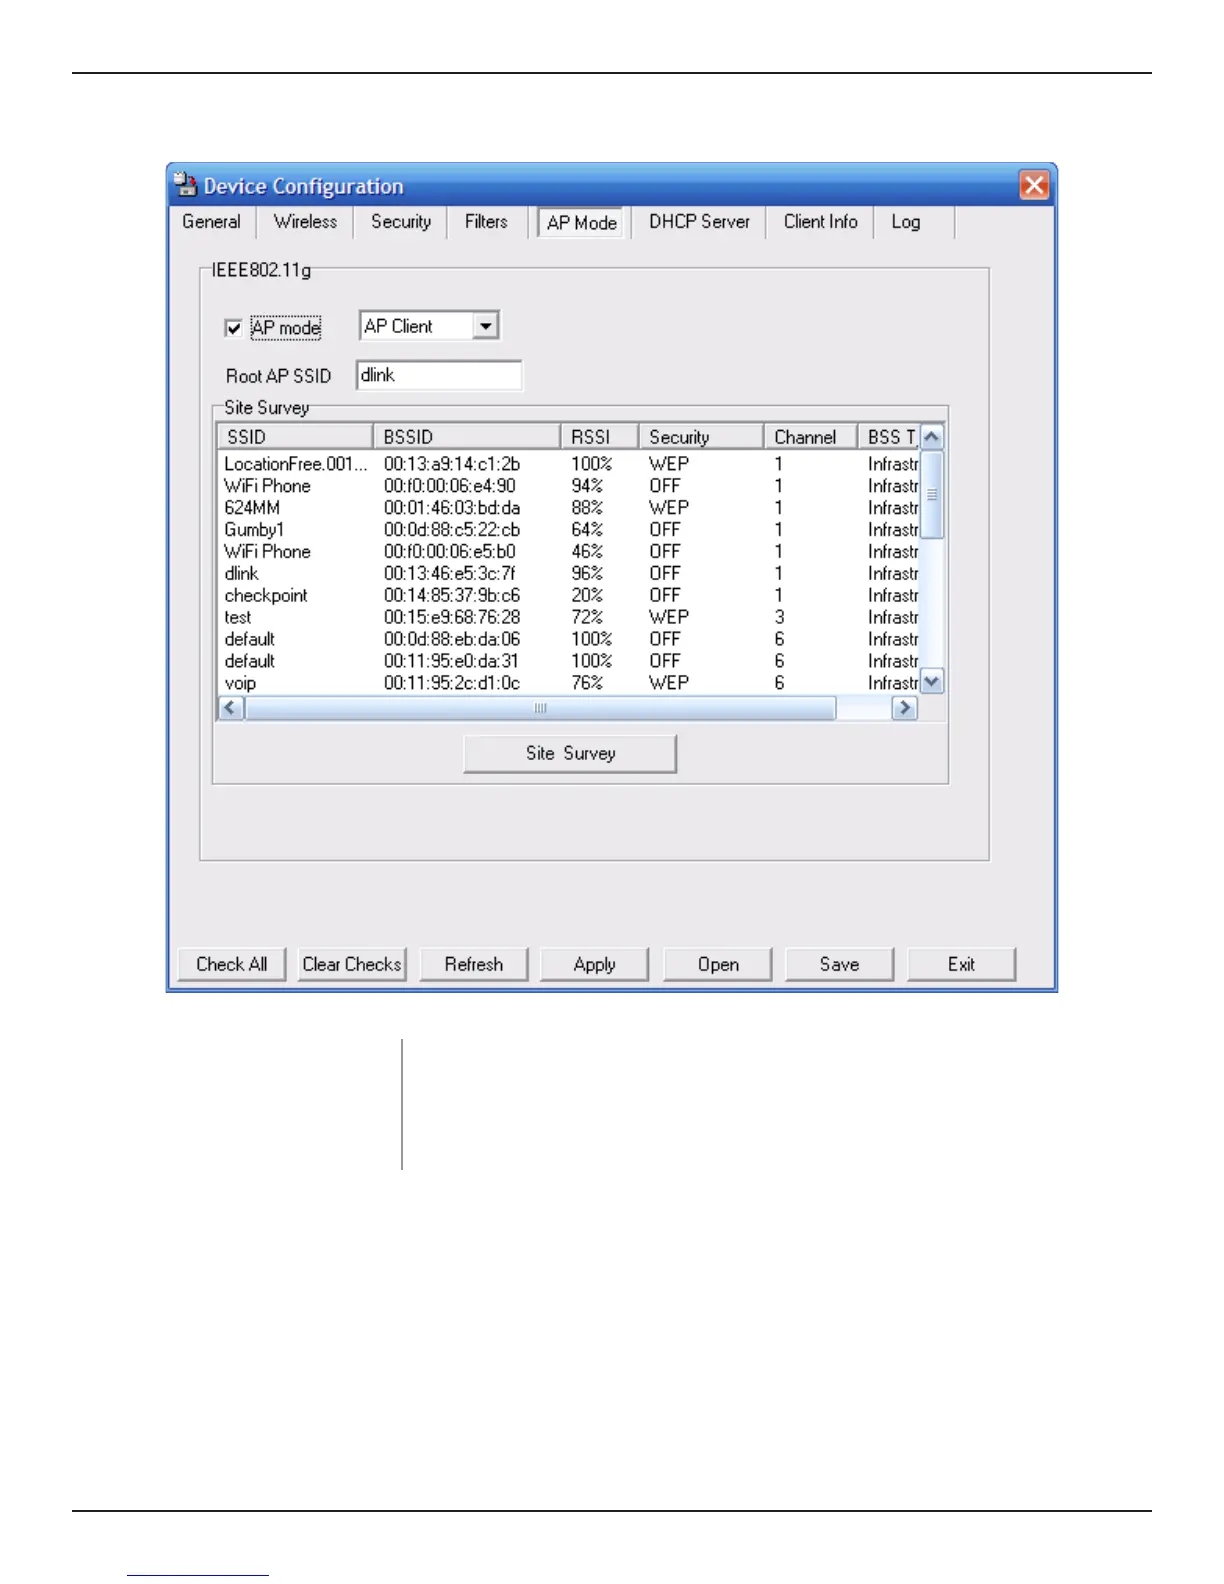Screen dimensions: 1224x1584
Task: Click the 76% RSSI value
Action: tap(587, 683)
